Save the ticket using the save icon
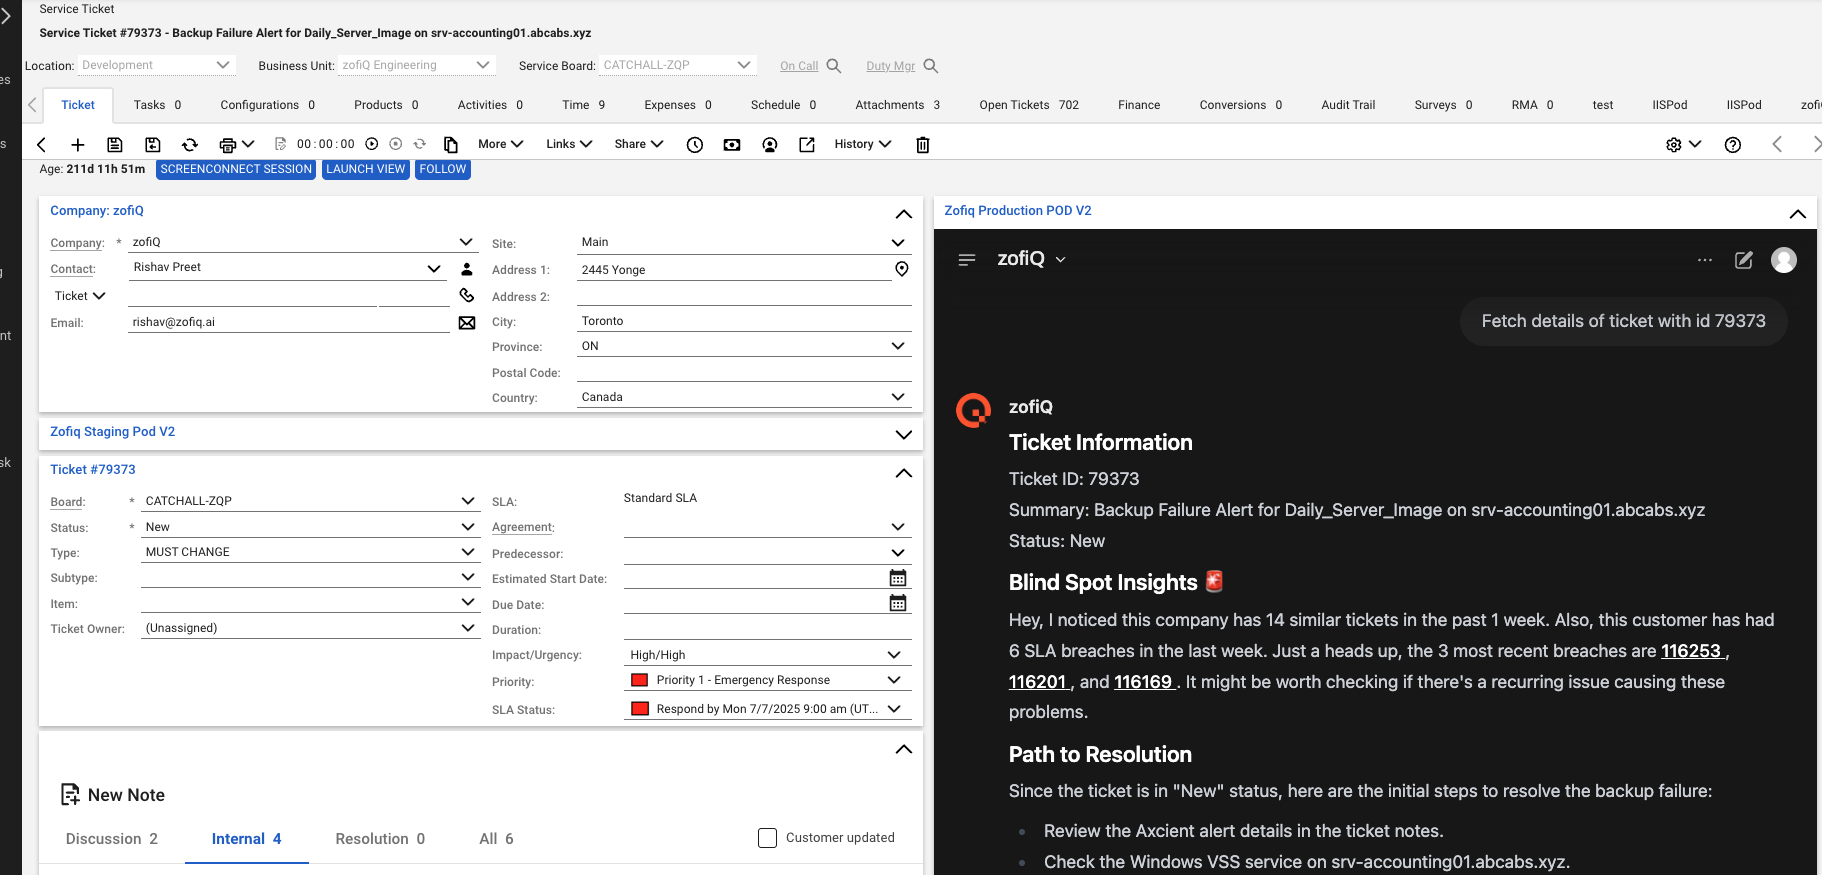This screenshot has width=1822, height=875. [x=115, y=145]
